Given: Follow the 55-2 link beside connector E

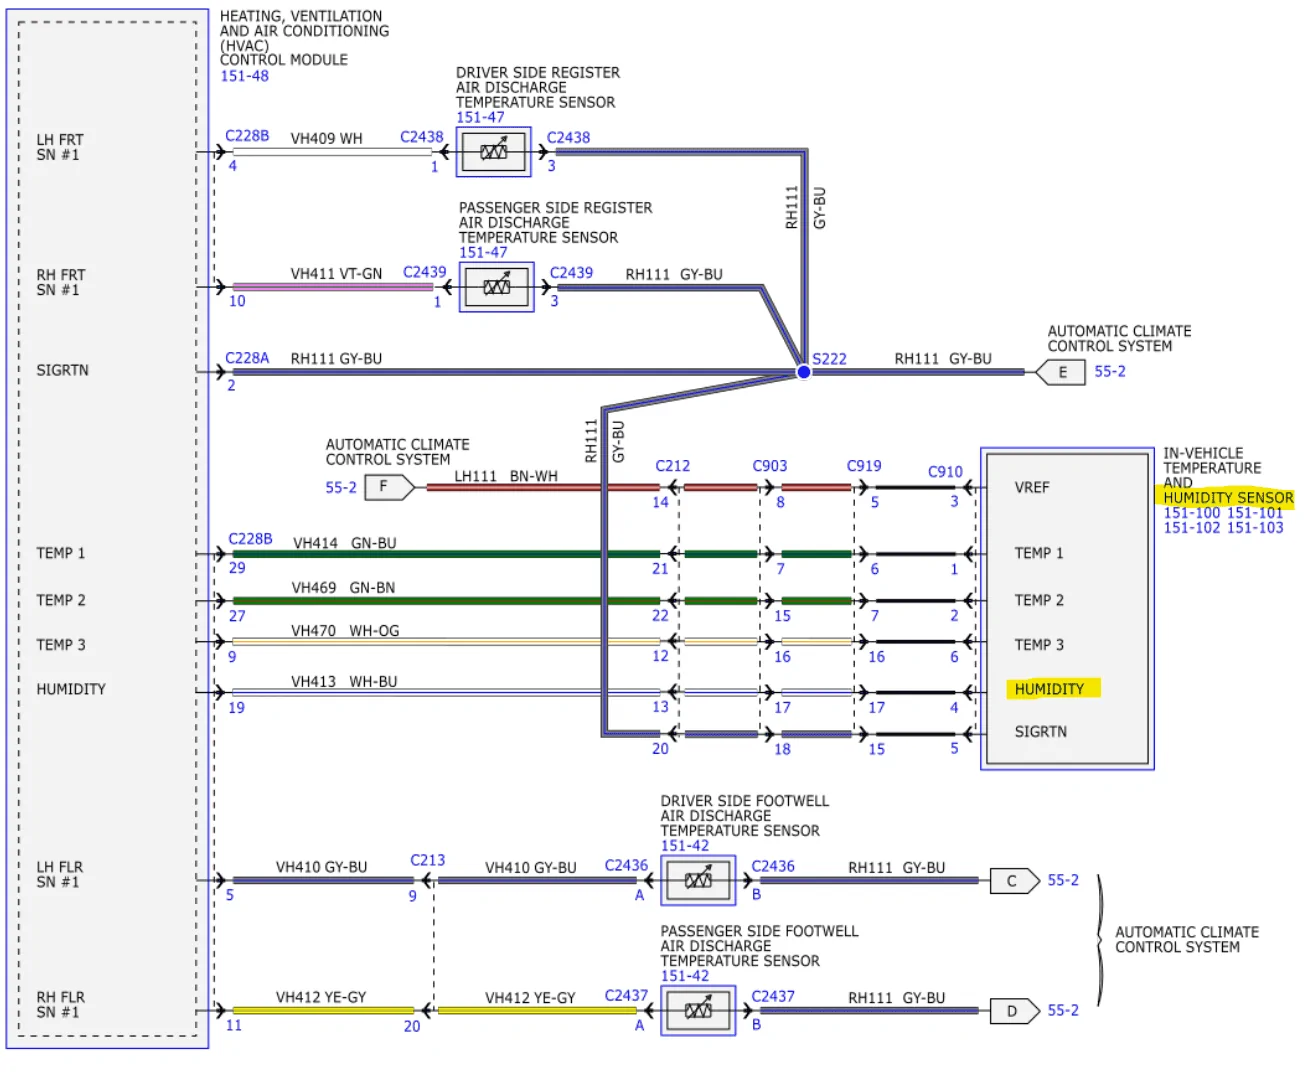Looking at the screenshot, I should click(x=1110, y=371).
